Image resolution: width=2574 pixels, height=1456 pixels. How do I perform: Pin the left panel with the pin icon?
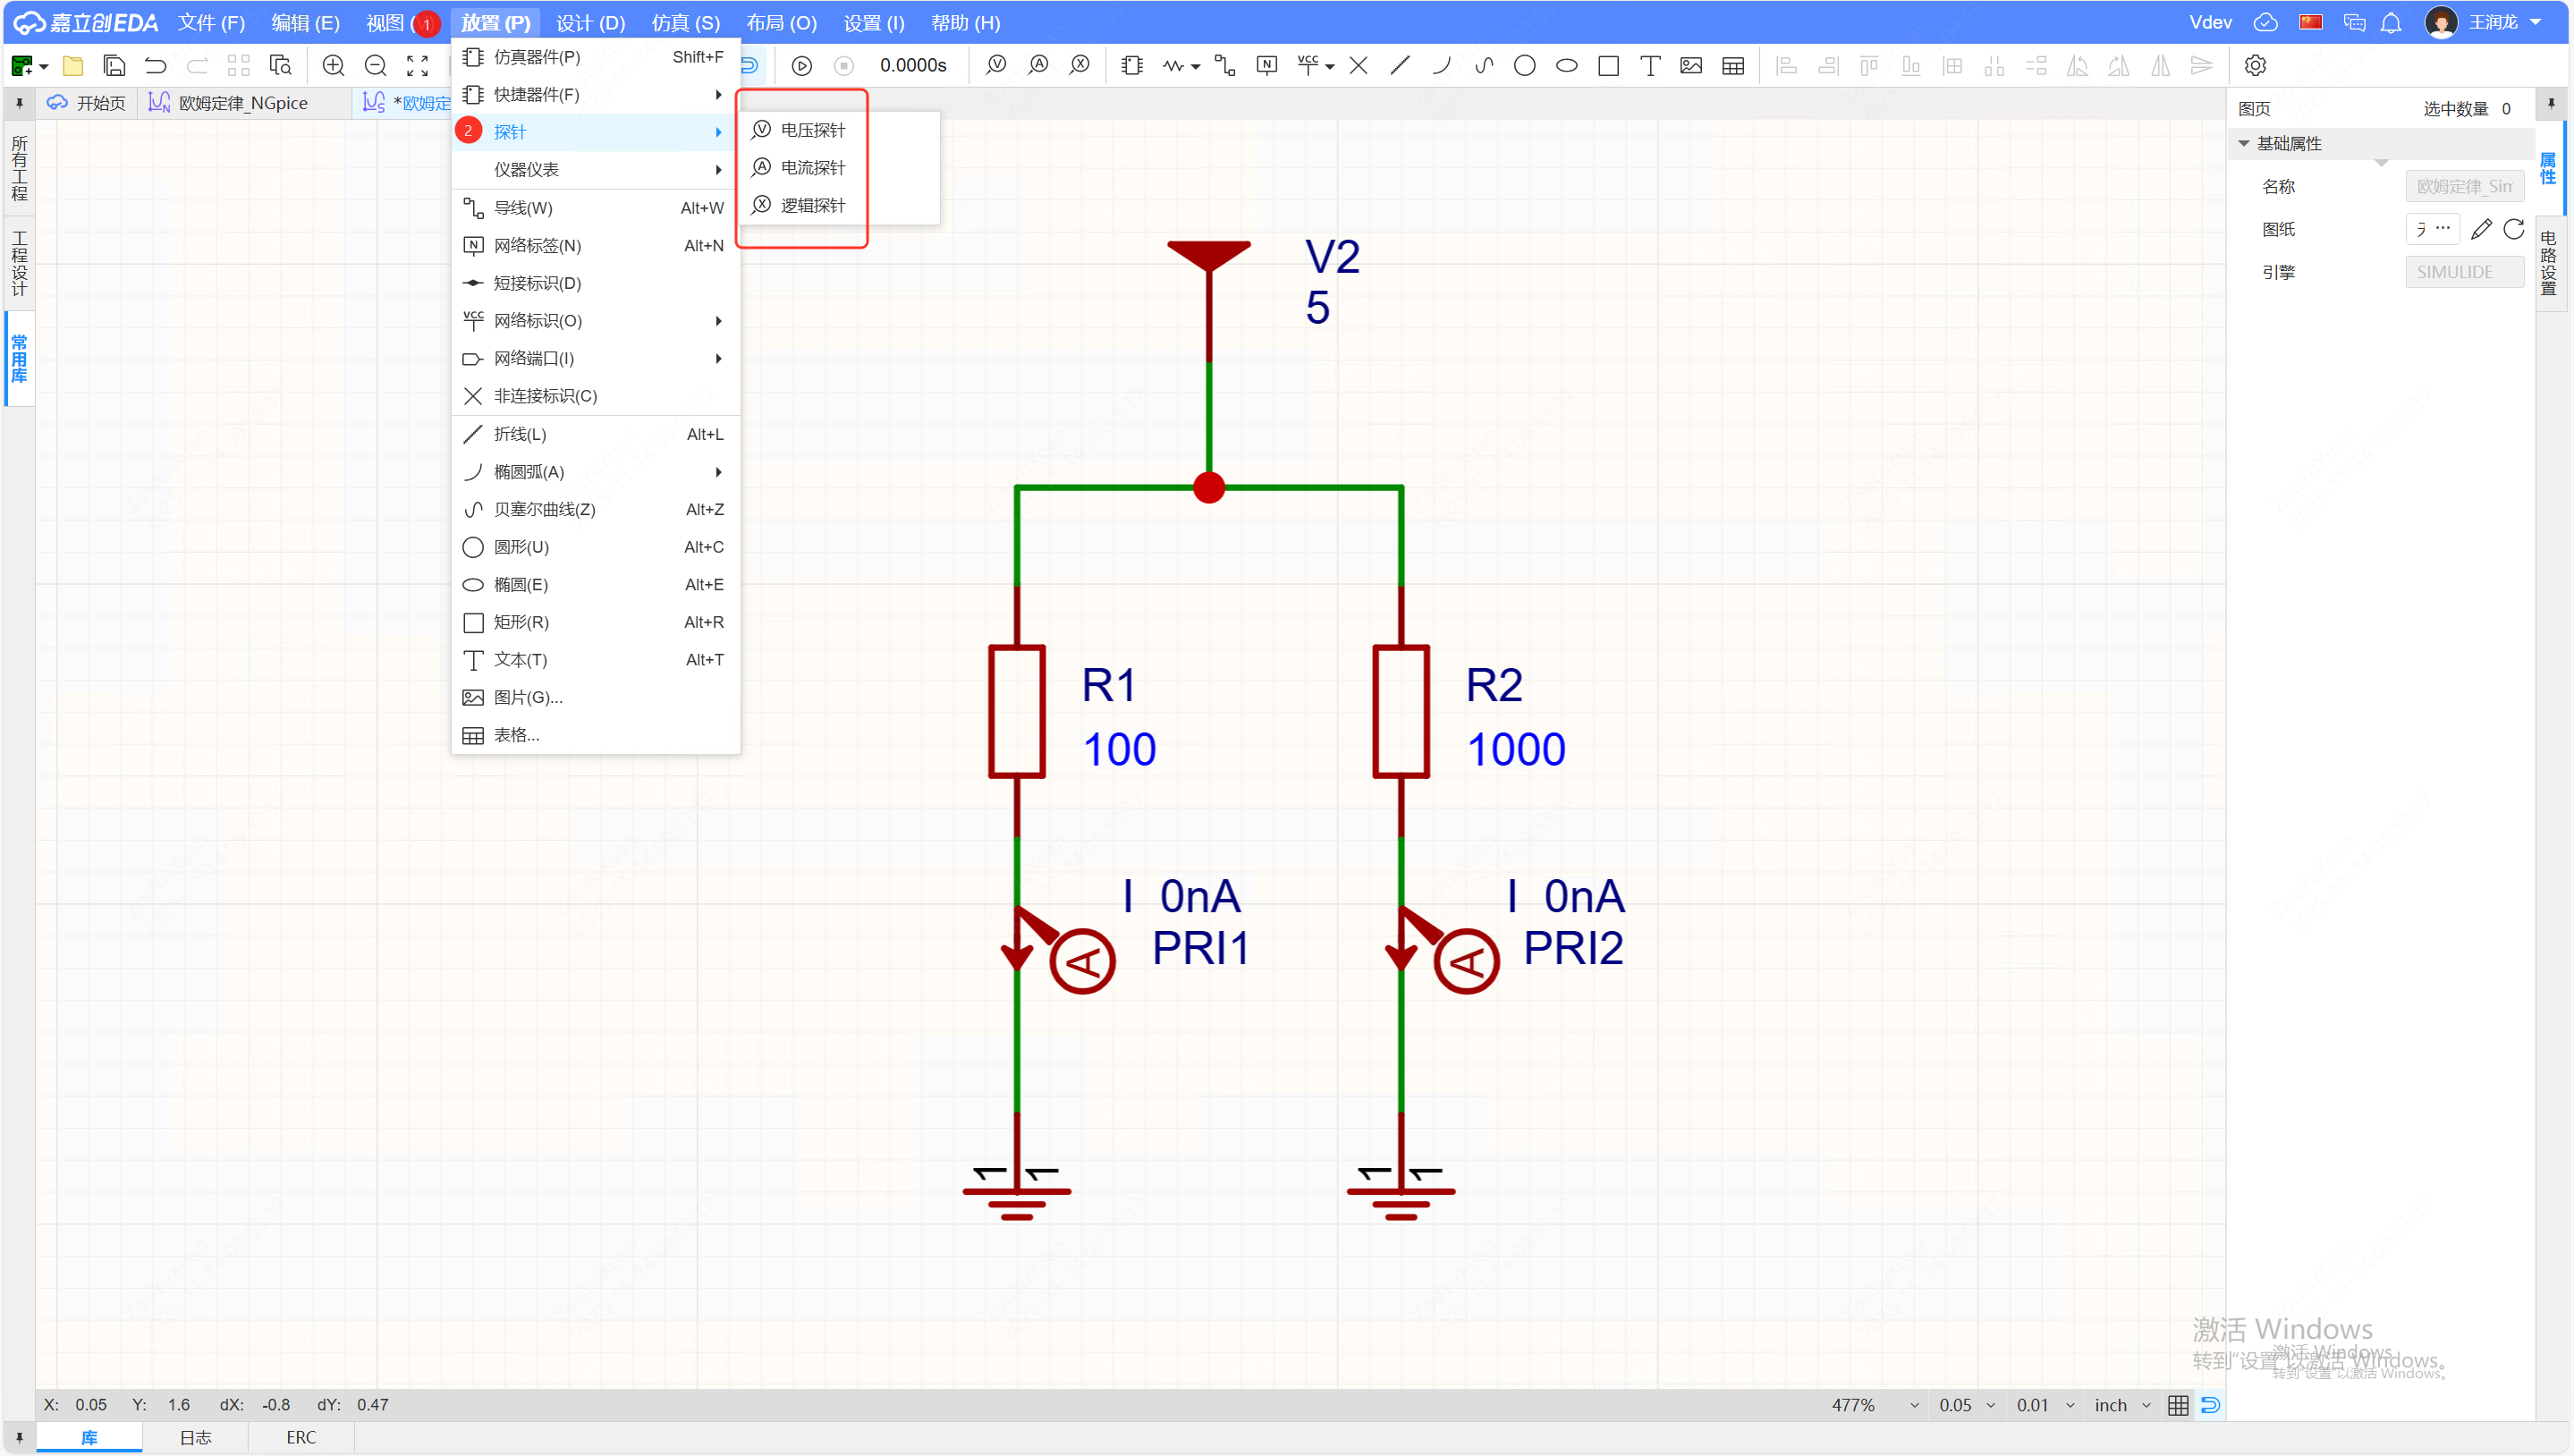19,103
